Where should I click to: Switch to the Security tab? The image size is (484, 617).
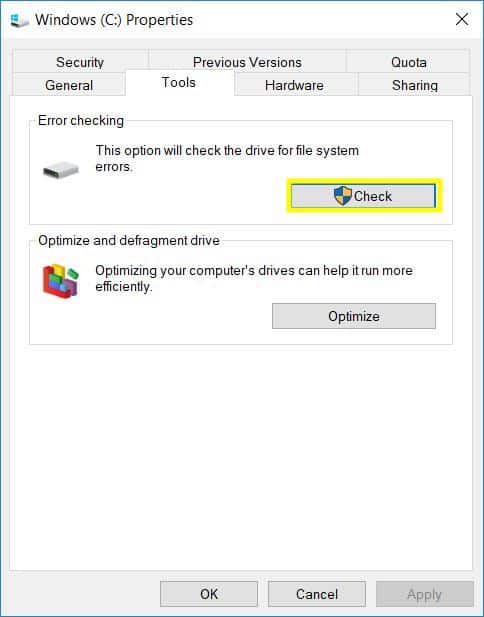80,62
